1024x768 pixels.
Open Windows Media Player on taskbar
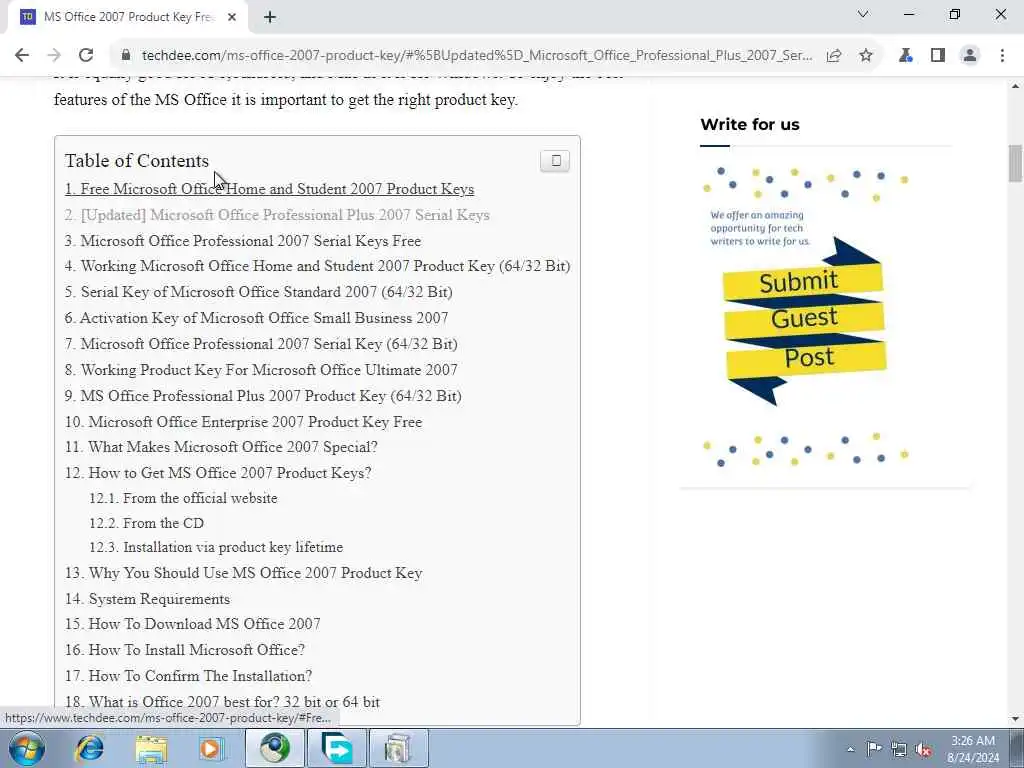click(212, 748)
